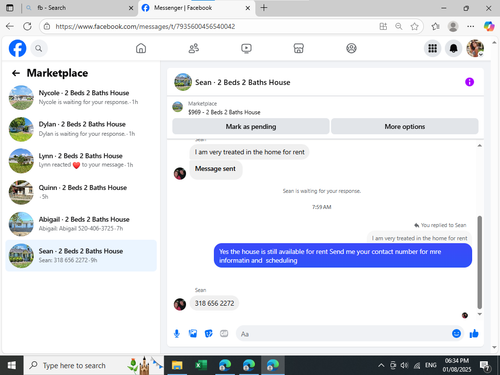
Task: Open the browser profile icon
Action: pos(453,26)
